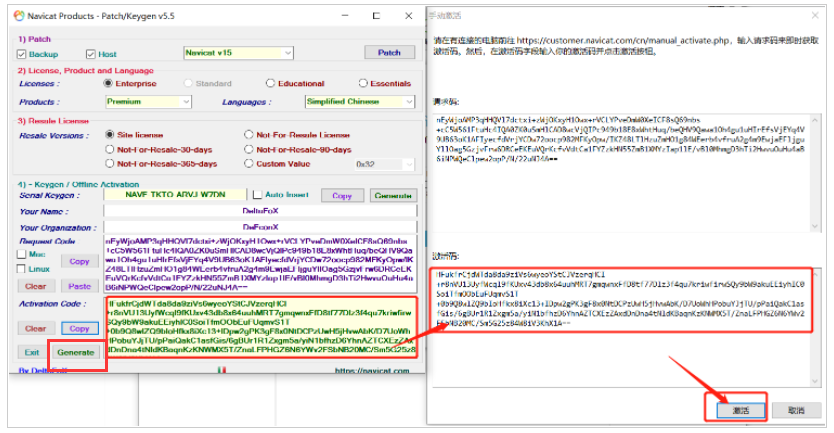Choose Not-For-Resale License radio button
This screenshot has width=834, height=433.
(248, 135)
